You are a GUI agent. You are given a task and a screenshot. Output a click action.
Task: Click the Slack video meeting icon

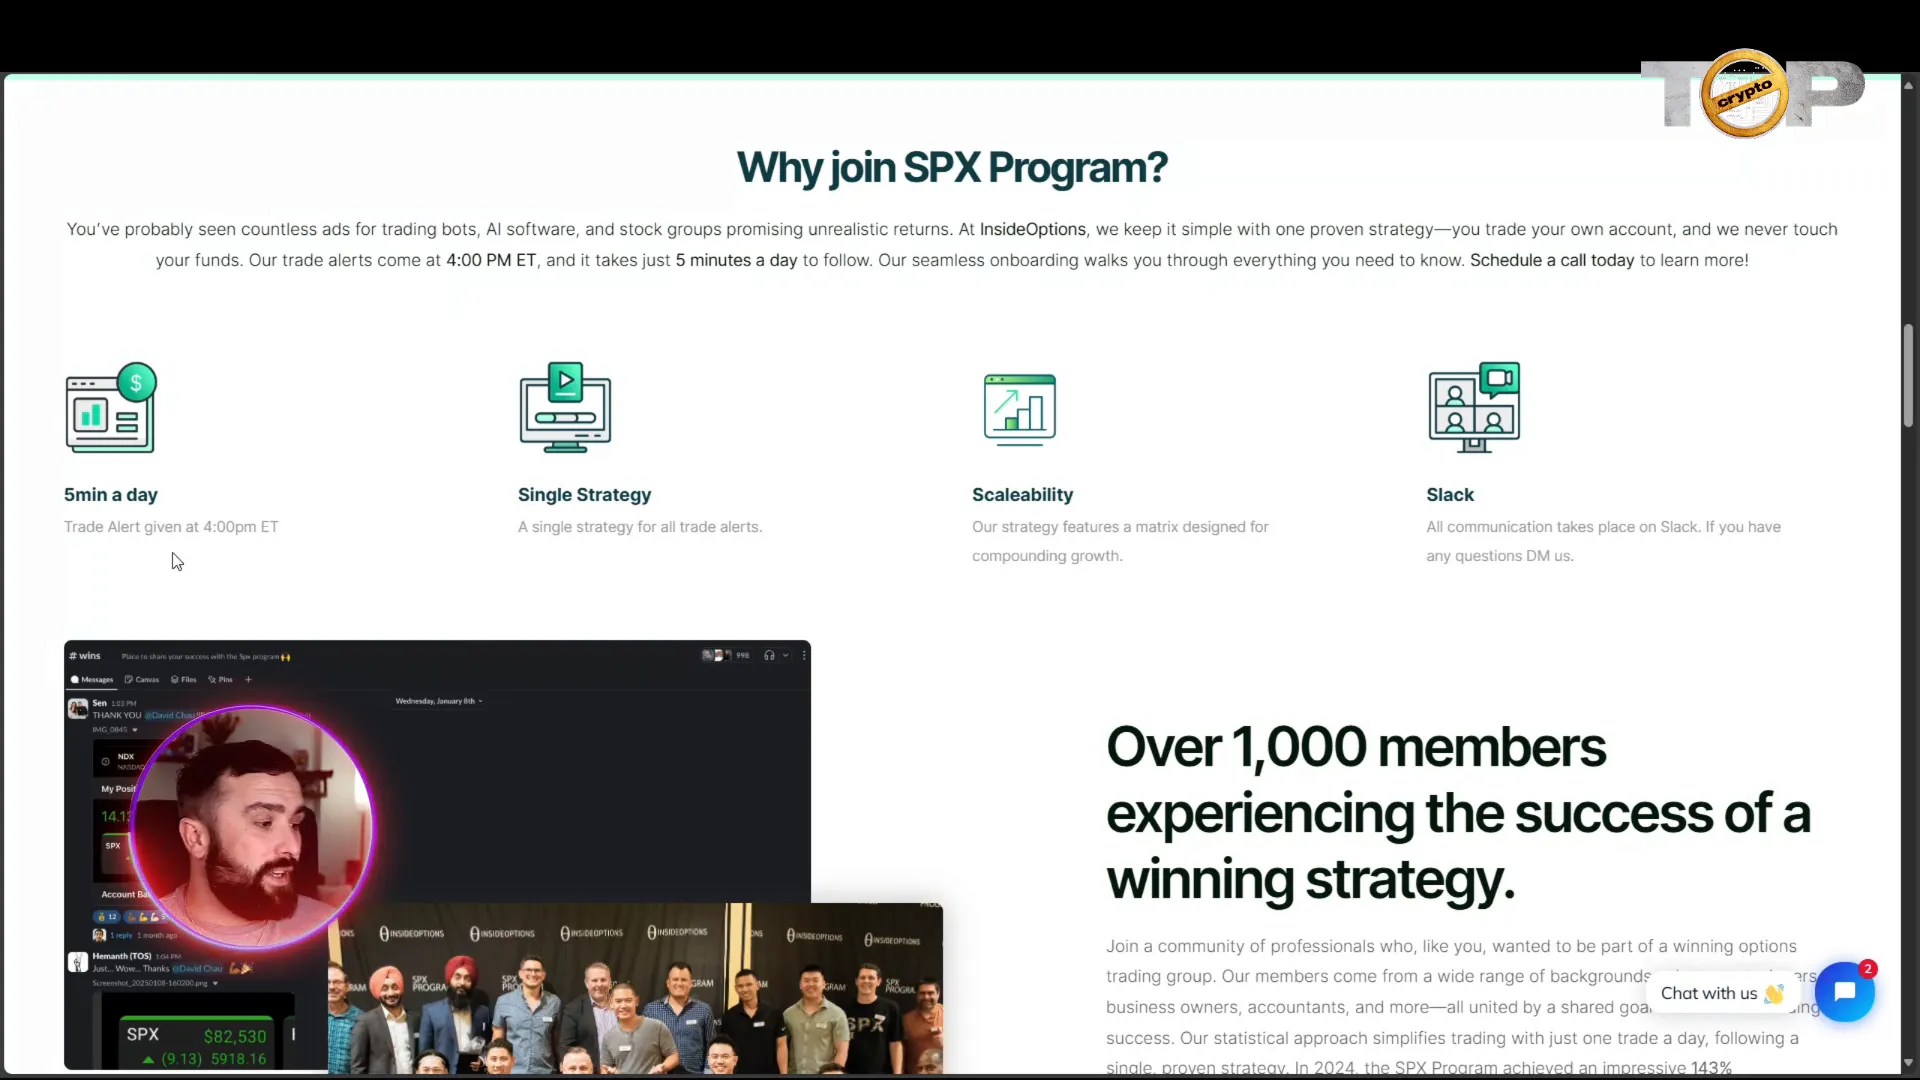[1474, 408]
